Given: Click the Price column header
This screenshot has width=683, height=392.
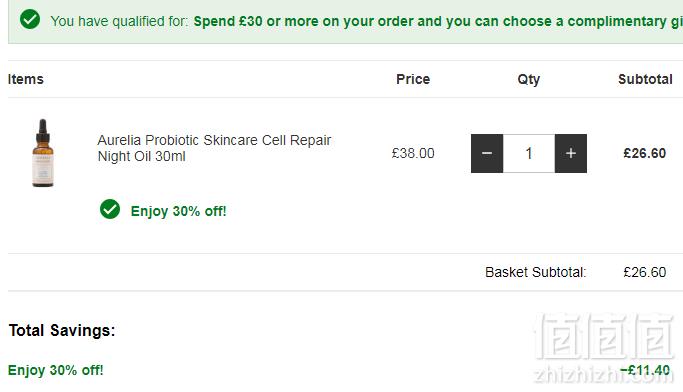Looking at the screenshot, I should pos(413,79).
